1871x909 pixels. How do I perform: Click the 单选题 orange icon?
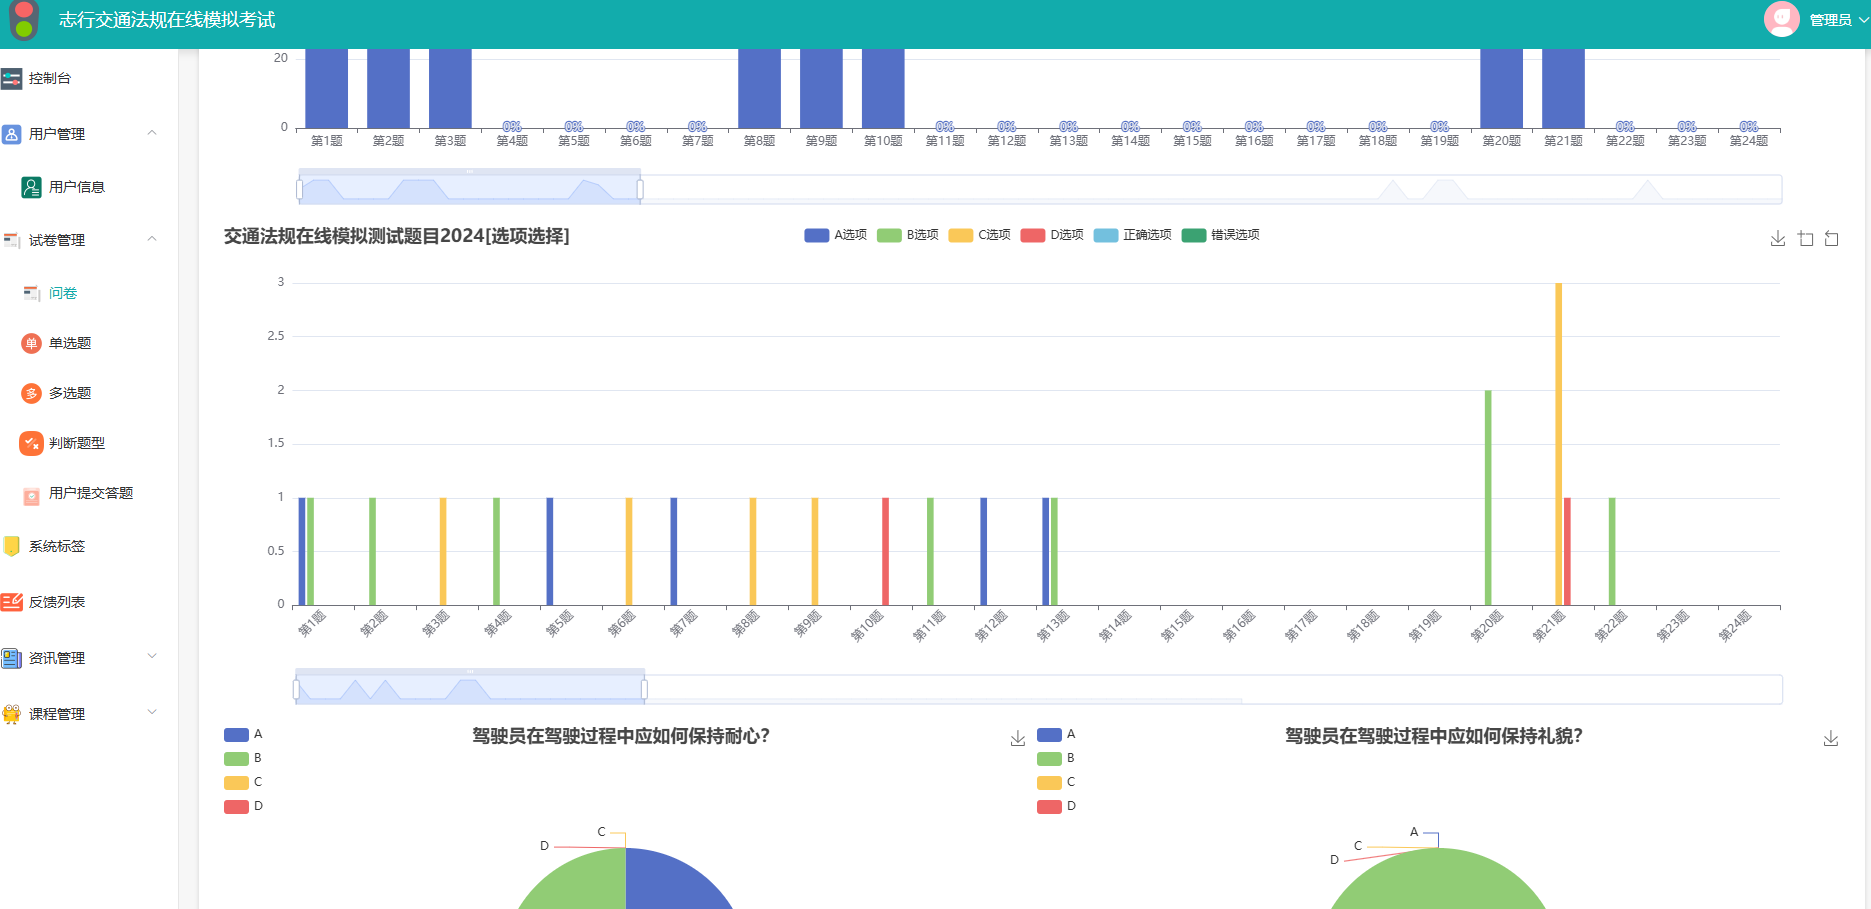click(x=32, y=343)
